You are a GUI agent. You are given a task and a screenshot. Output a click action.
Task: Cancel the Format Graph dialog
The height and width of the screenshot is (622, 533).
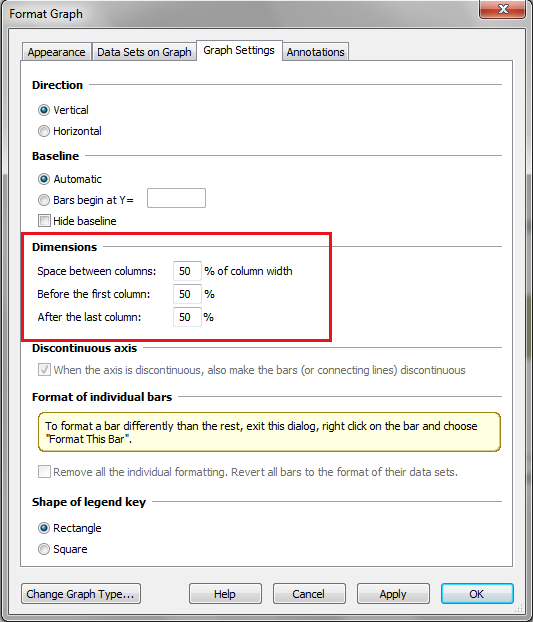309,594
